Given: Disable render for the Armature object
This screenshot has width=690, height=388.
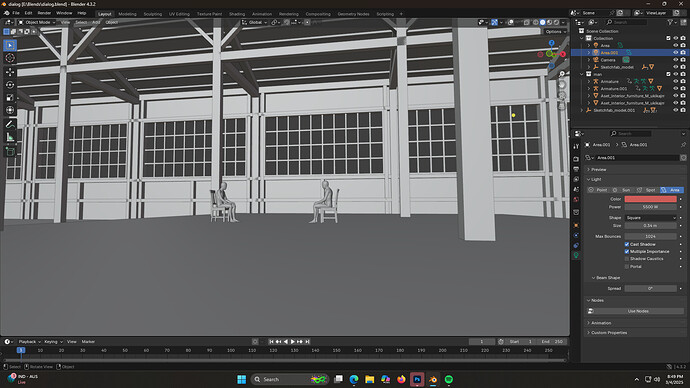Looking at the screenshot, I should pos(683,81).
